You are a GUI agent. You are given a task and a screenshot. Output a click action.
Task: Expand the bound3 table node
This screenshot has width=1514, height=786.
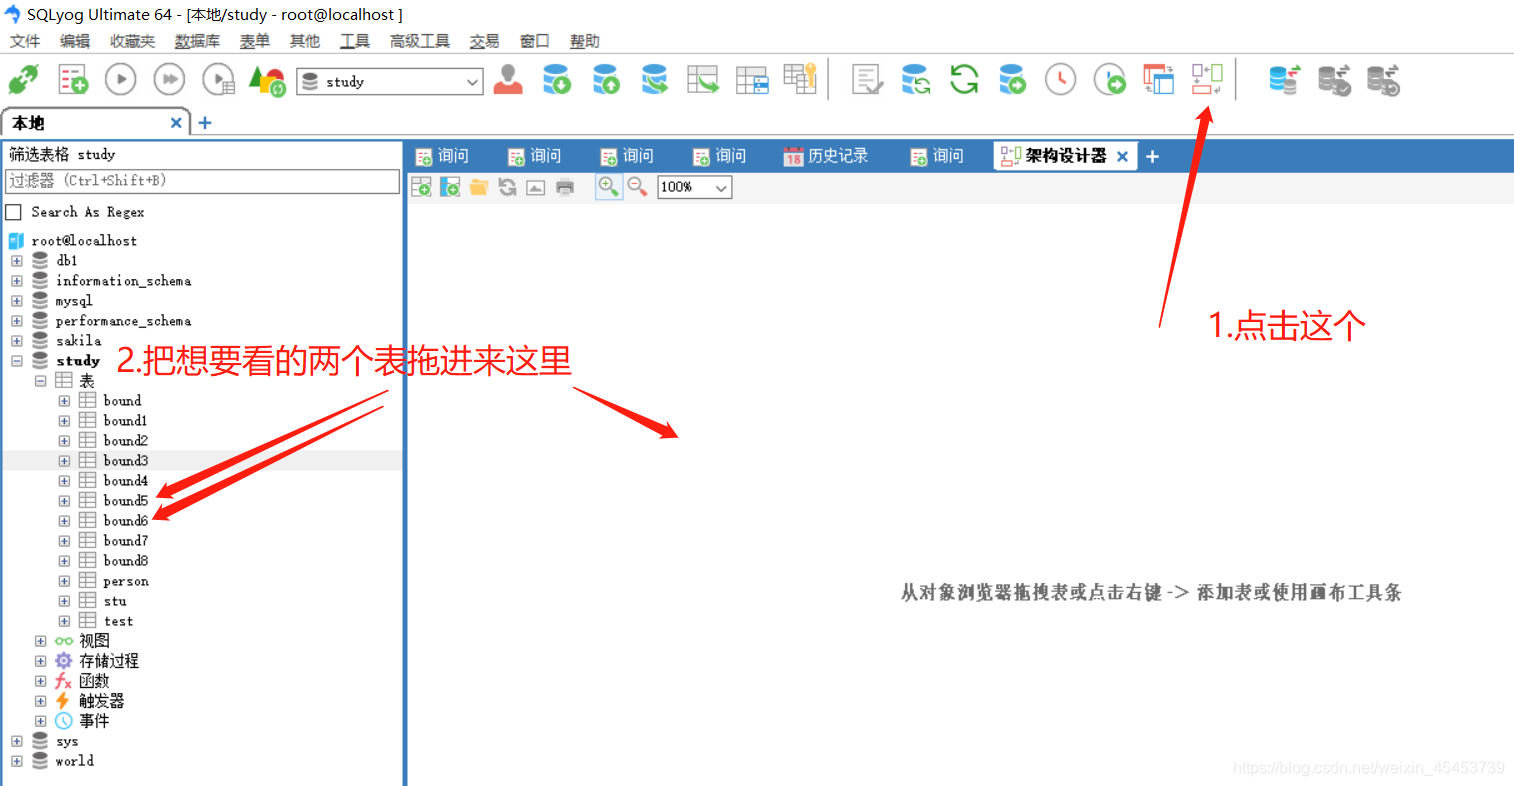click(x=64, y=460)
